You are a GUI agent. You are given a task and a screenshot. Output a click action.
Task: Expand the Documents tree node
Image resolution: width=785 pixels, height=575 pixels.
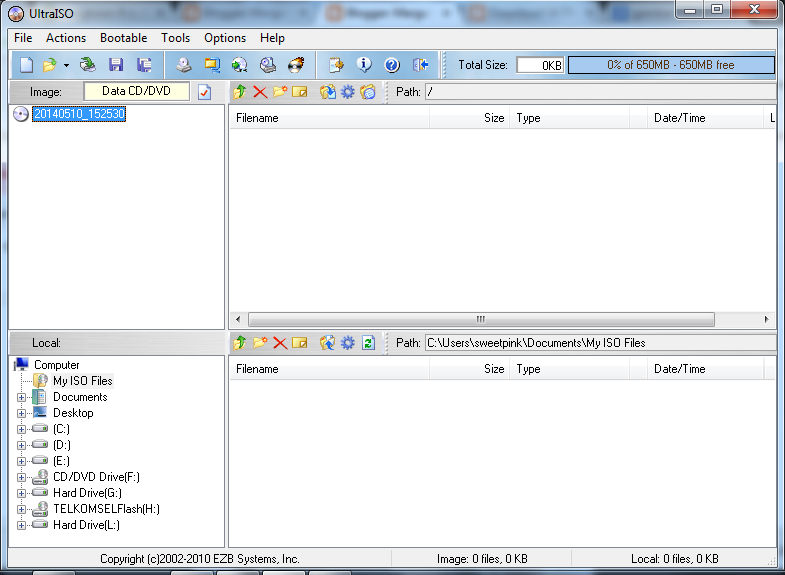point(21,397)
